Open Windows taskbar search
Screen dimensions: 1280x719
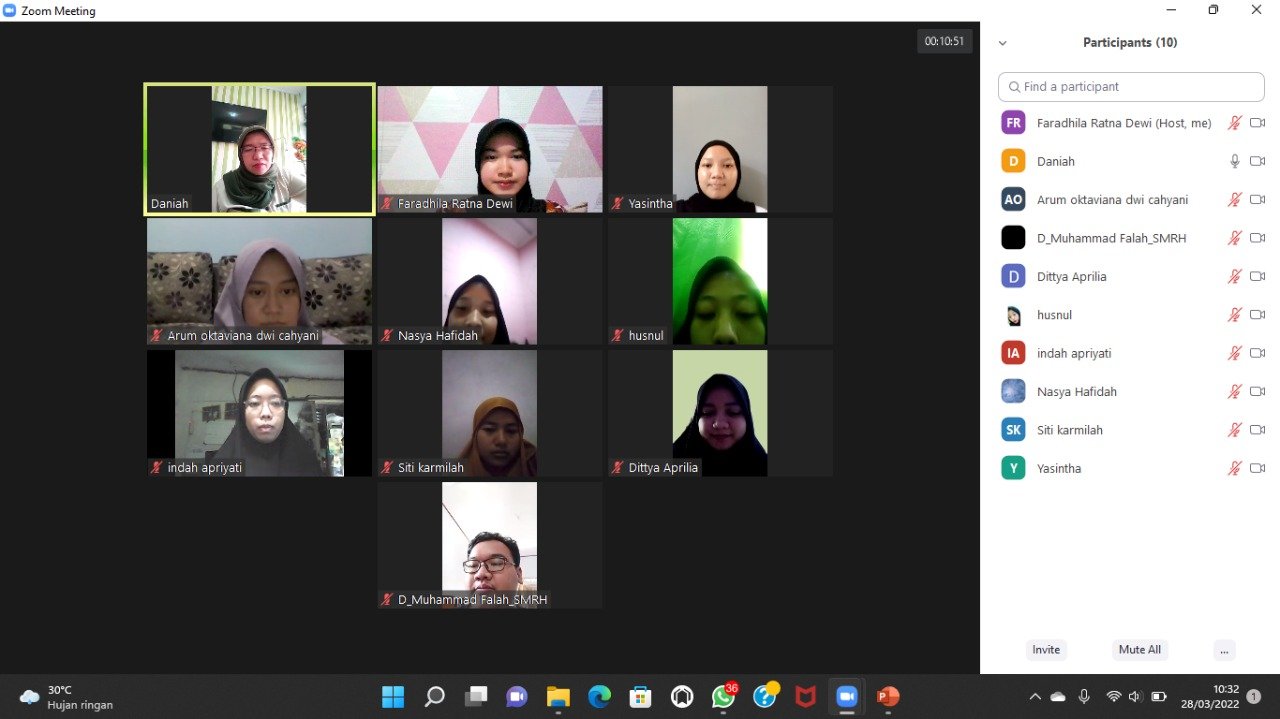click(434, 696)
